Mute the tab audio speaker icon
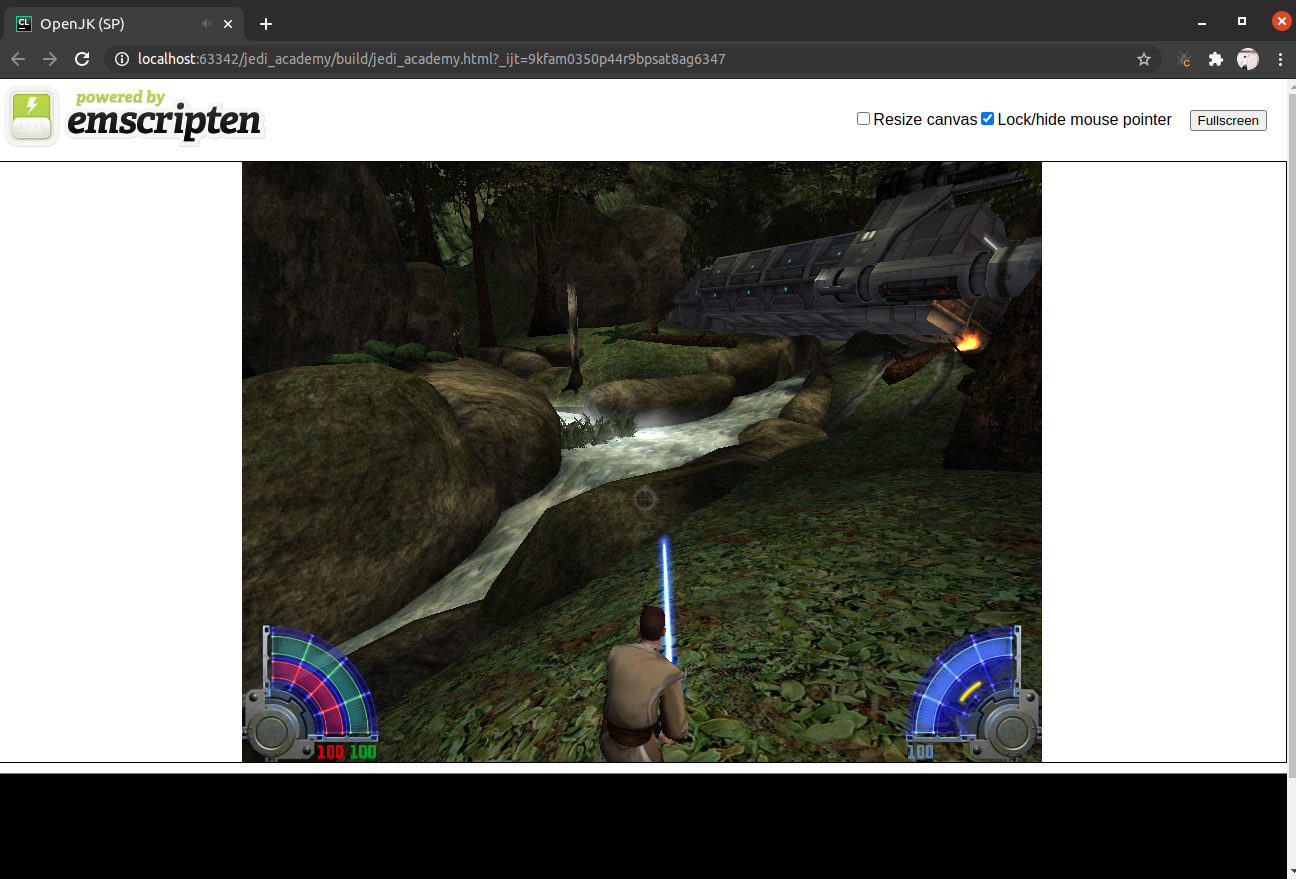The height and width of the screenshot is (879, 1296). pyautogui.click(x=207, y=24)
